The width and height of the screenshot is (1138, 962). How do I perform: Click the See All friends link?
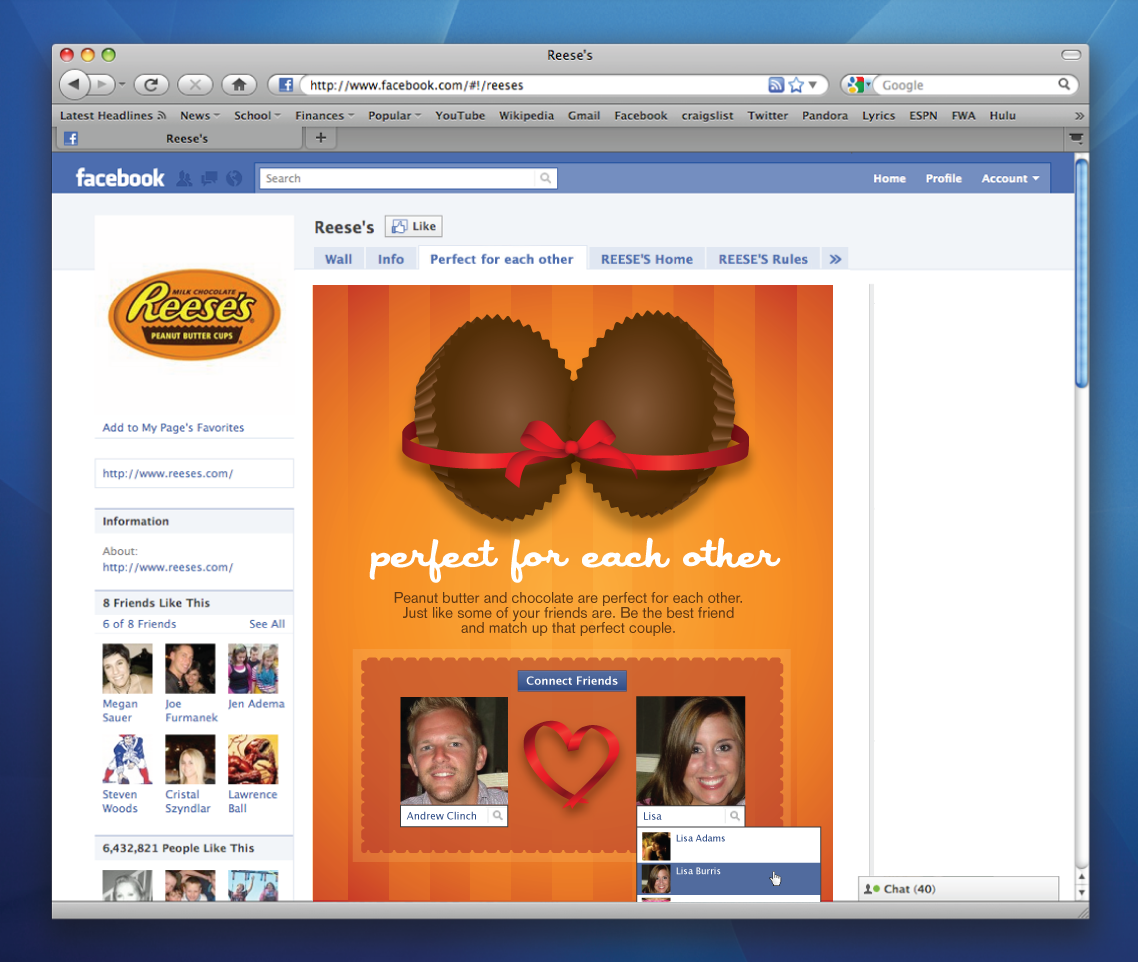[266, 623]
